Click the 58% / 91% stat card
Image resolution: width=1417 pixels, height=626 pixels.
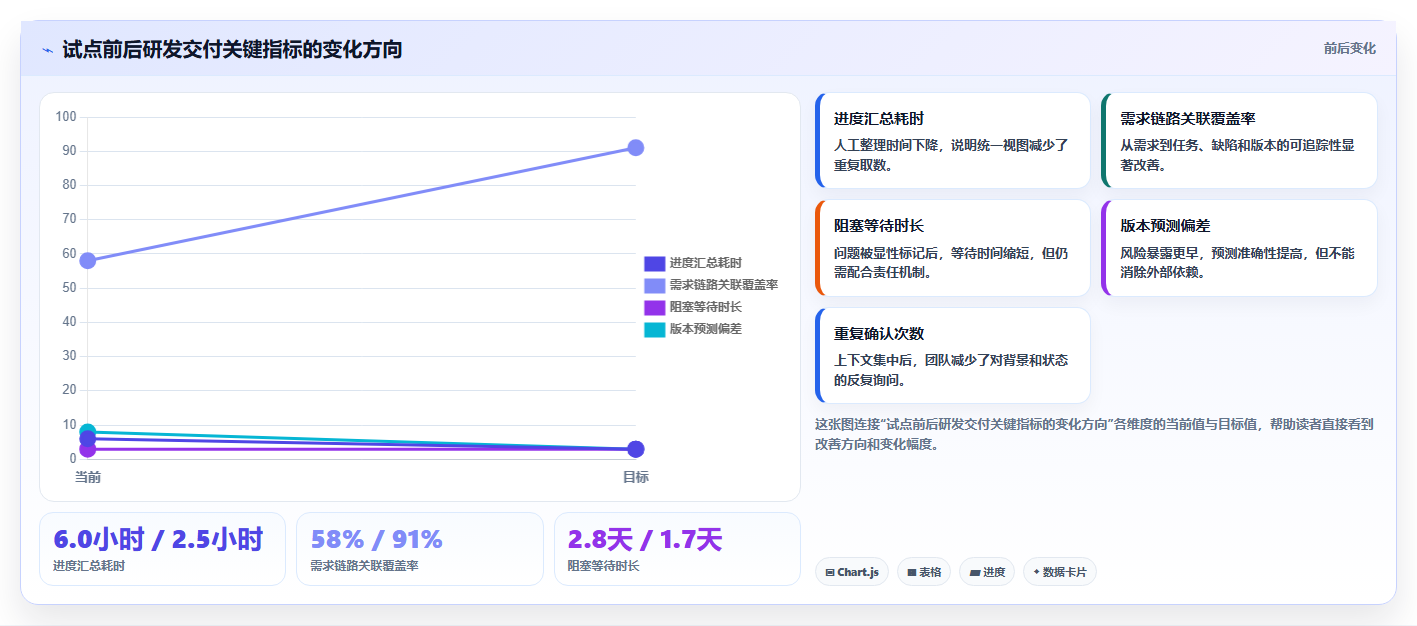[420, 549]
